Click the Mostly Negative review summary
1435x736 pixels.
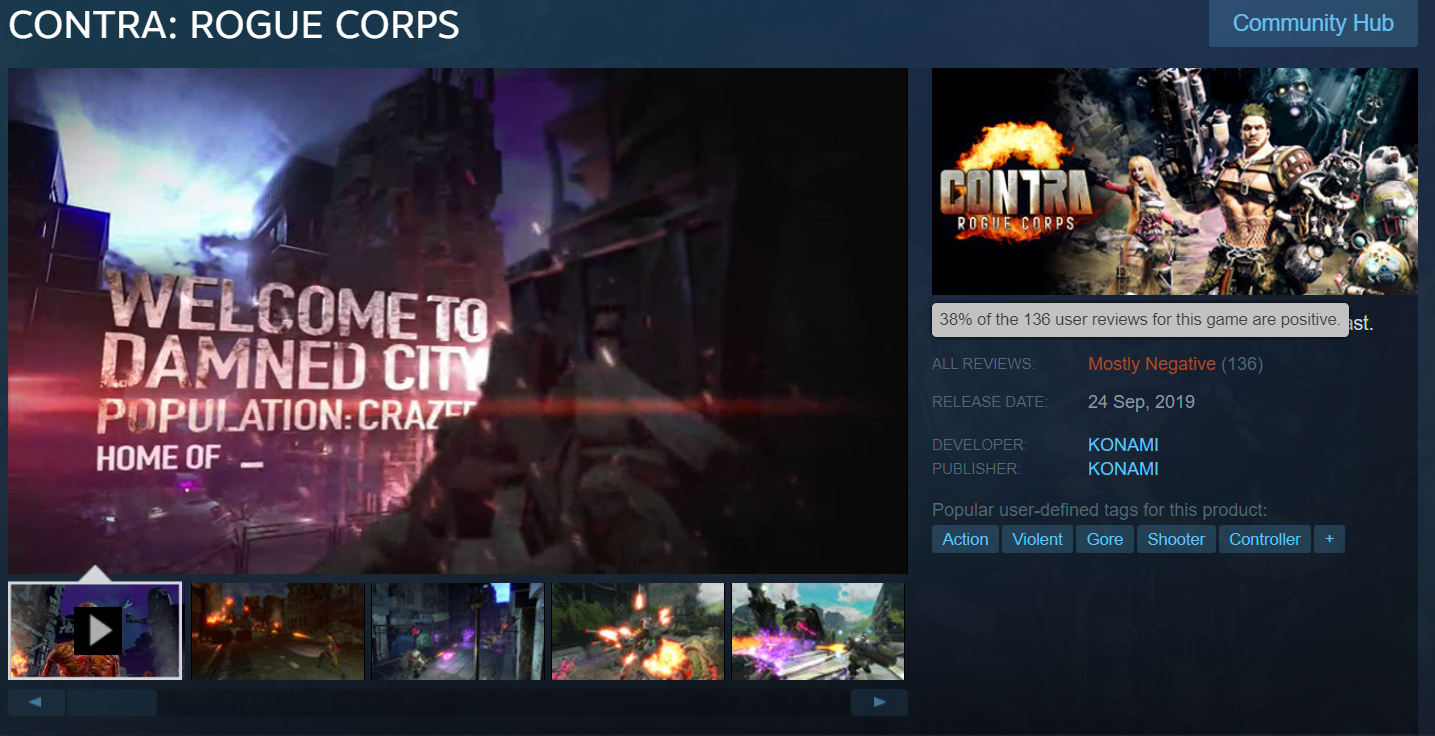pos(1152,364)
